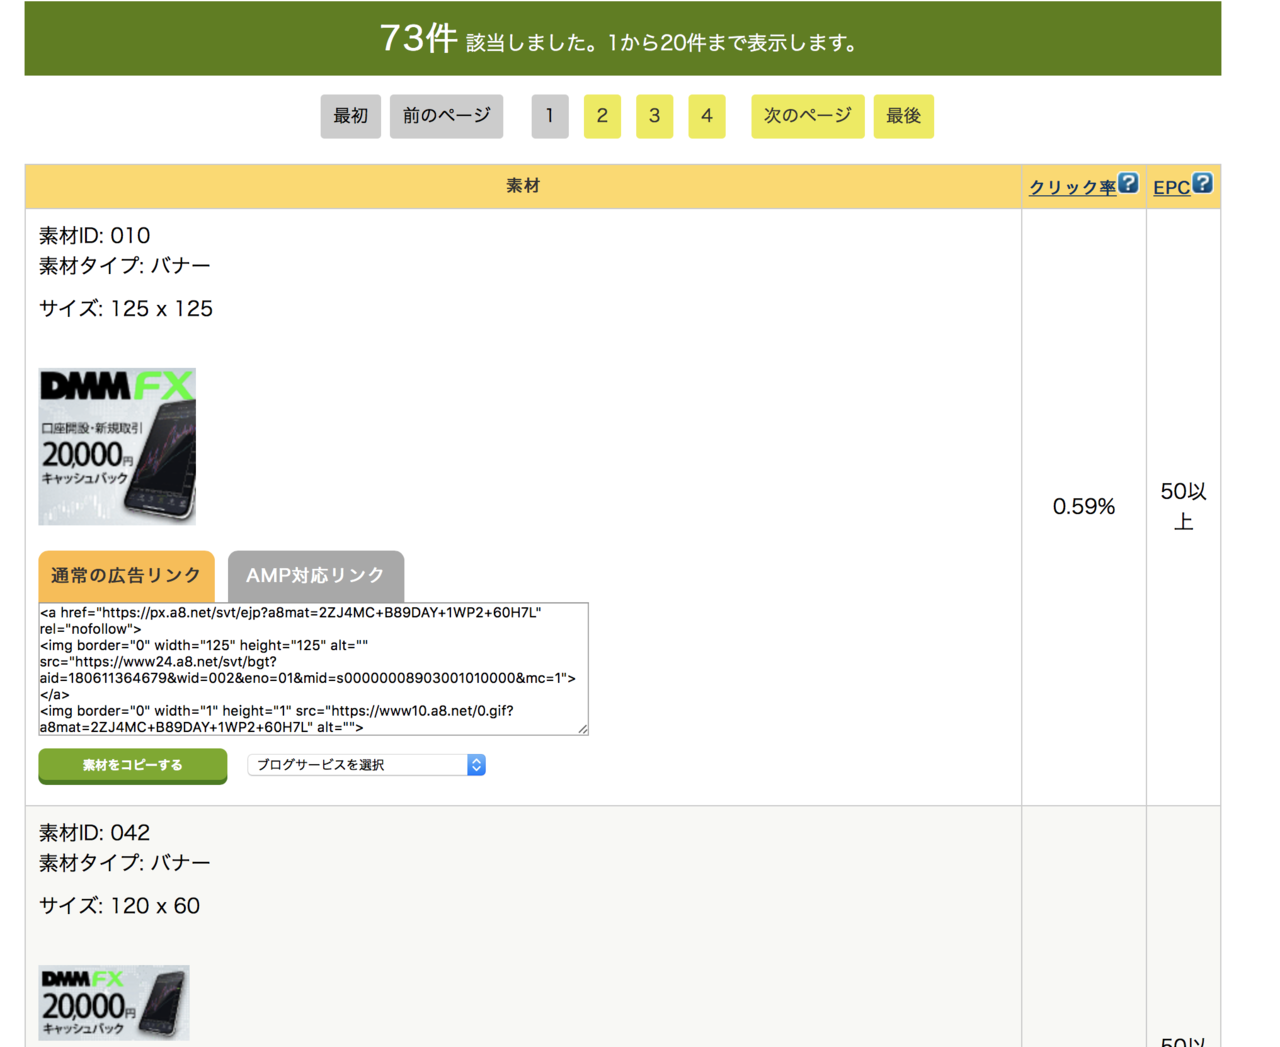Select page 4 in pagination
The height and width of the screenshot is (1047, 1280).
click(x=707, y=116)
